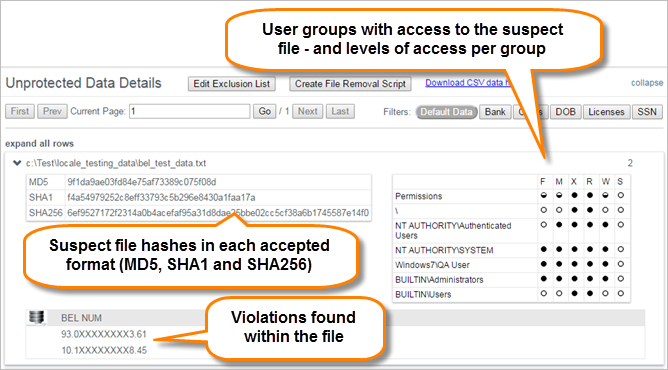Click the M column header in permissions

[x=559, y=182]
